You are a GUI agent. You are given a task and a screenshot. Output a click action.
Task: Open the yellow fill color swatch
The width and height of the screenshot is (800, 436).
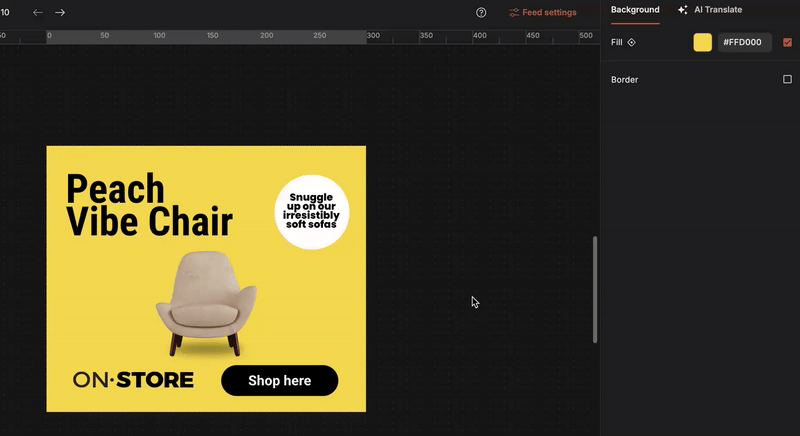point(703,43)
